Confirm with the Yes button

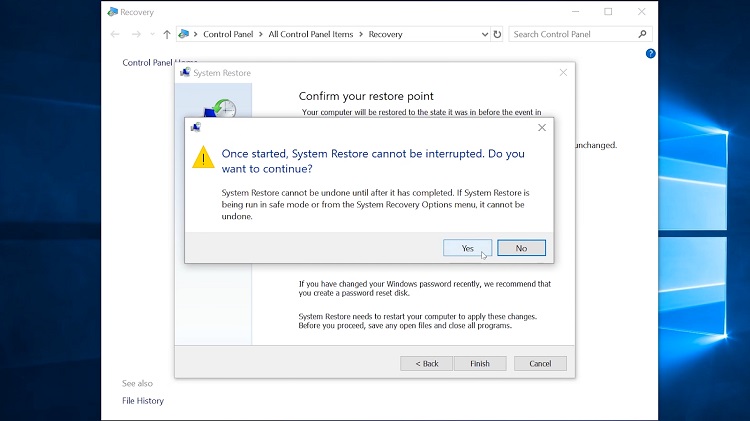467,248
